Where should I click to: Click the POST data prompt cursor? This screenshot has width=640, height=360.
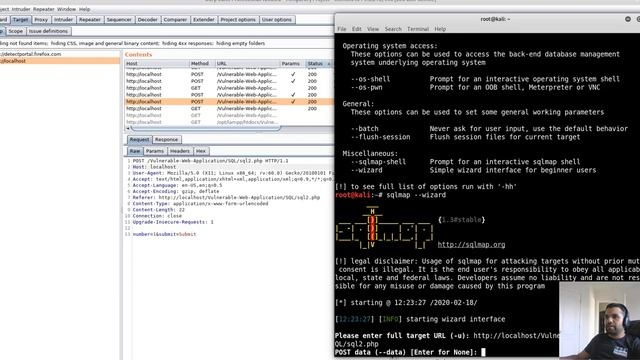tap(483, 352)
